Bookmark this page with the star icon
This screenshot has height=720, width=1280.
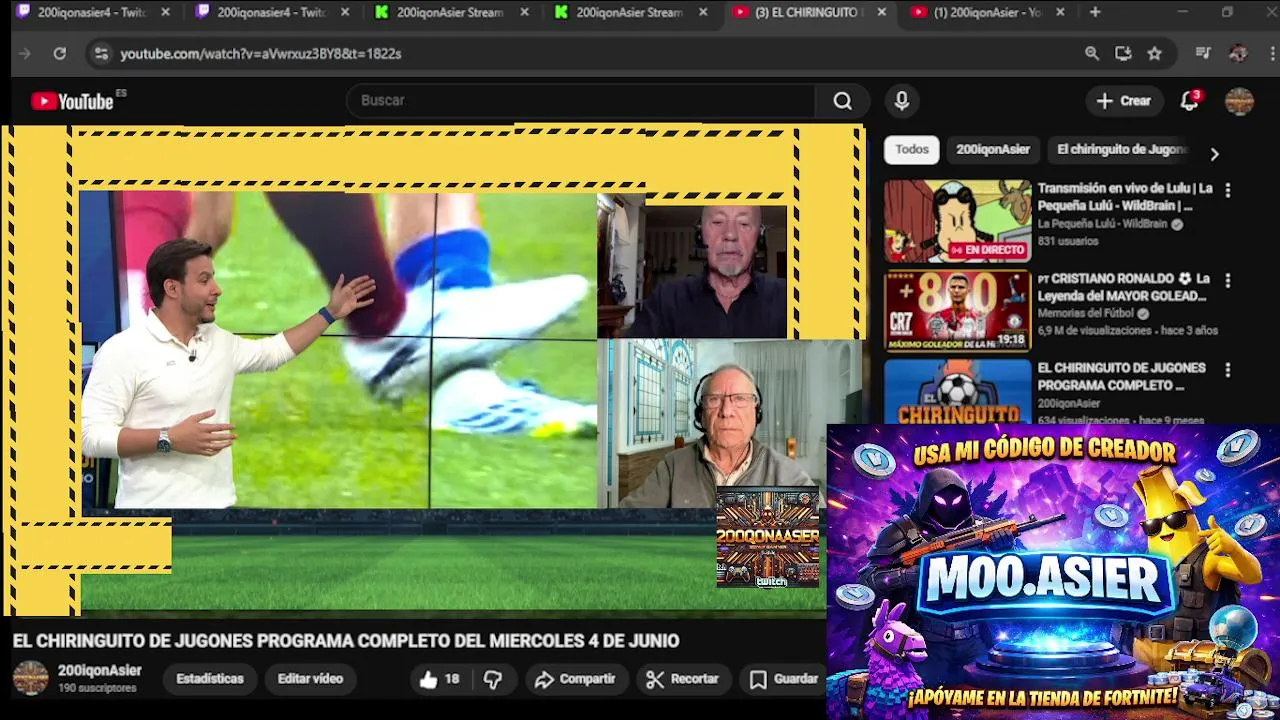[x=1155, y=53]
